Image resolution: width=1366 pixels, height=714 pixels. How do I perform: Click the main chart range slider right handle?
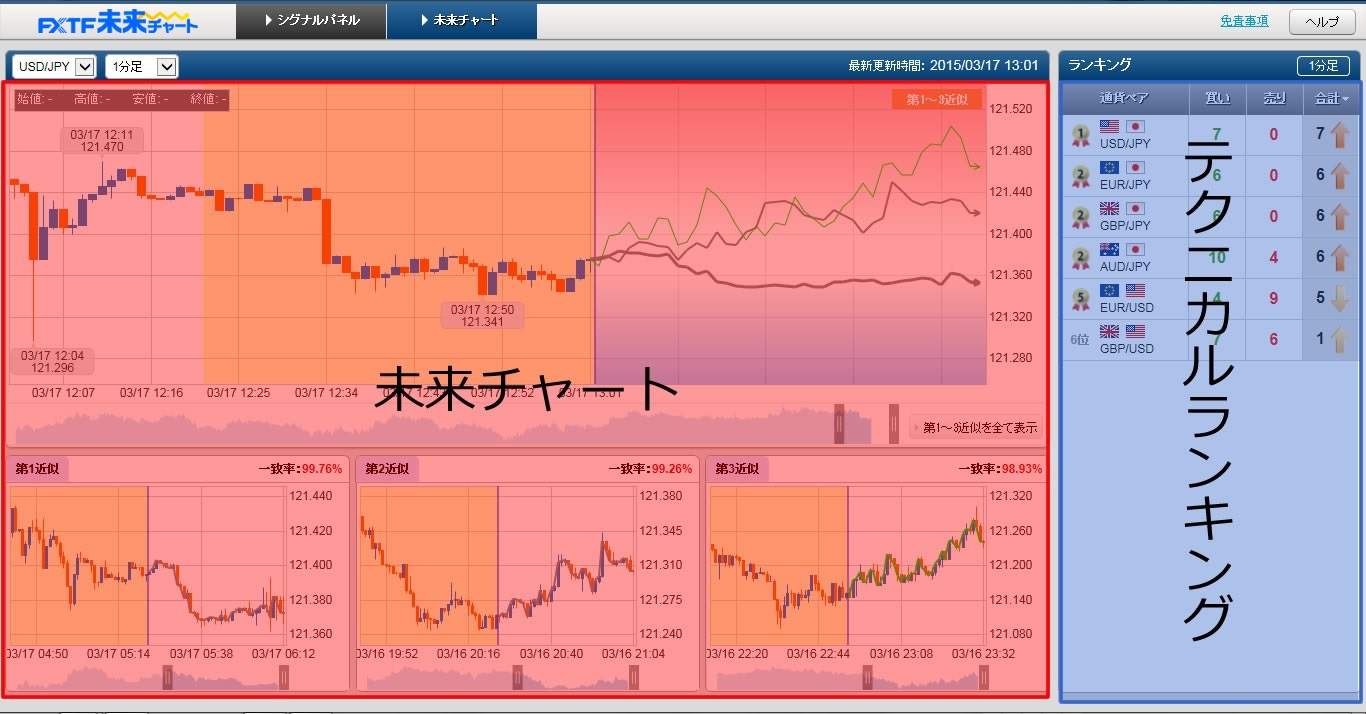(x=893, y=424)
